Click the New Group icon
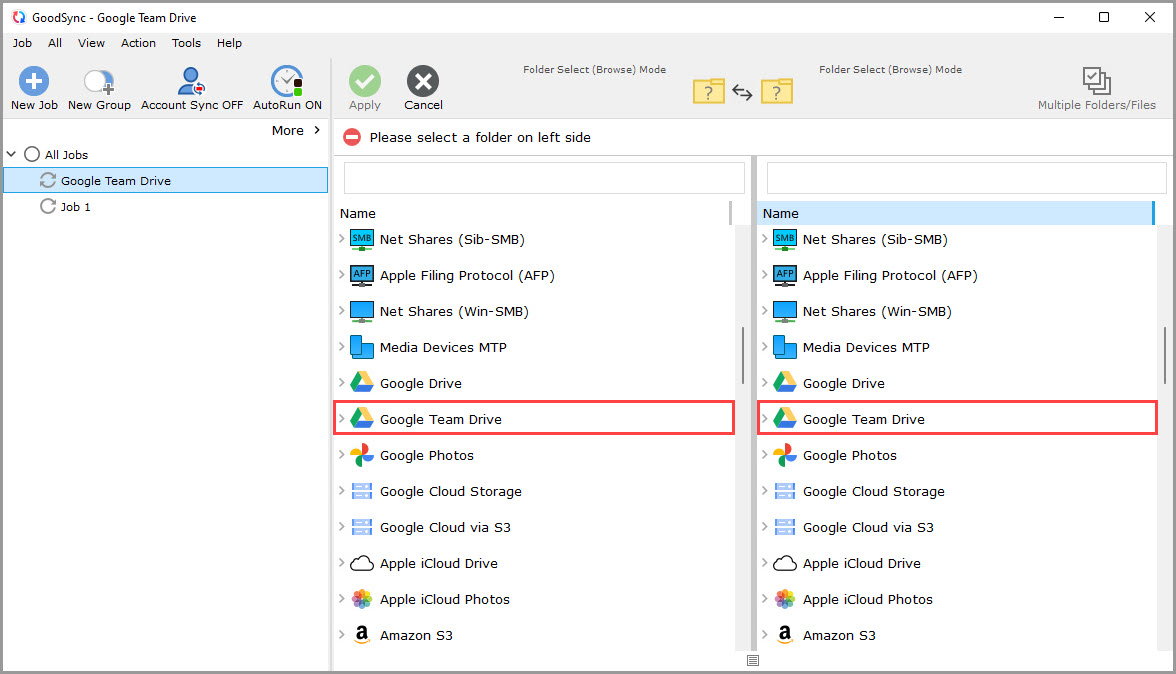1176x674 pixels. pos(98,87)
